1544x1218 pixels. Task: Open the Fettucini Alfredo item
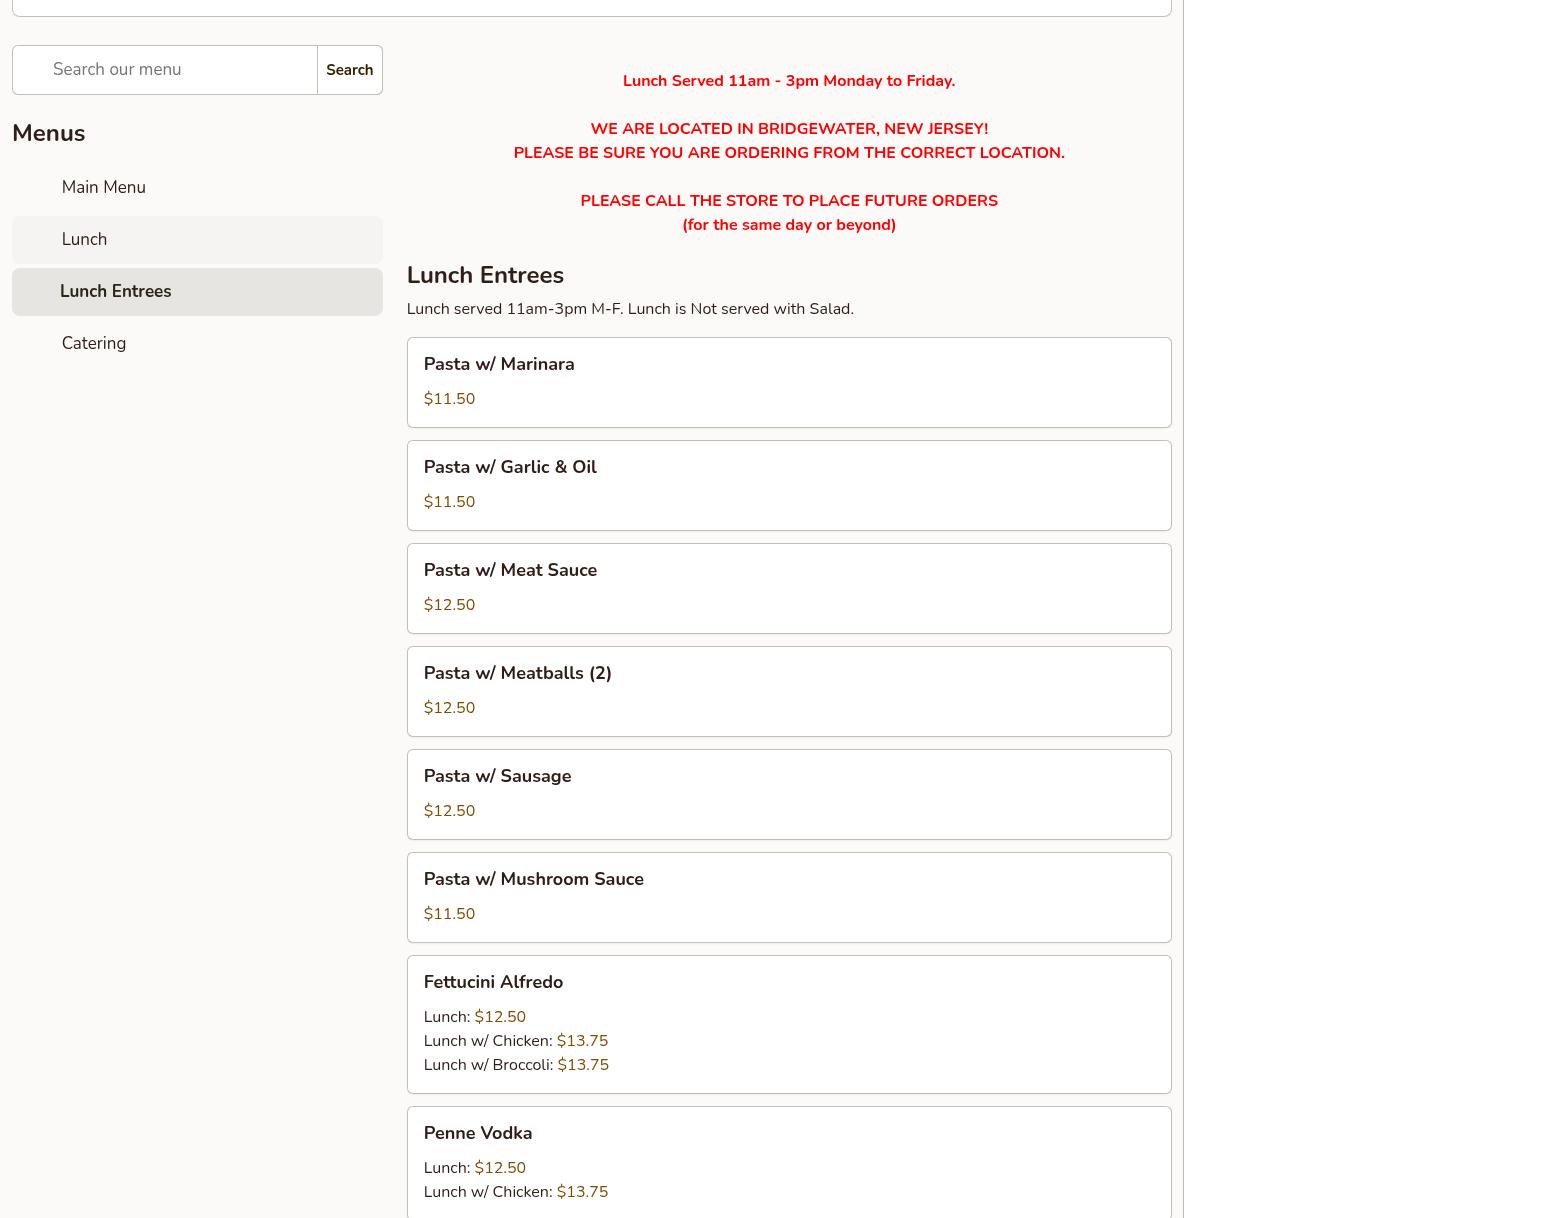coord(789,1024)
